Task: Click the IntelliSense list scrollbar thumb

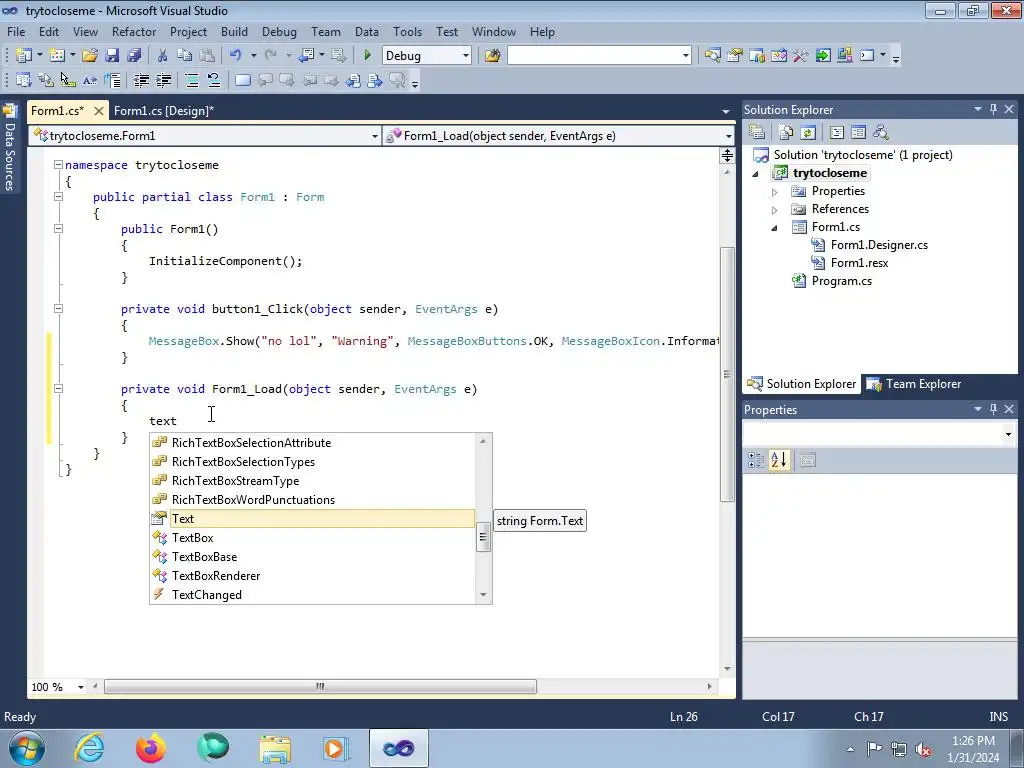Action: coord(483,537)
